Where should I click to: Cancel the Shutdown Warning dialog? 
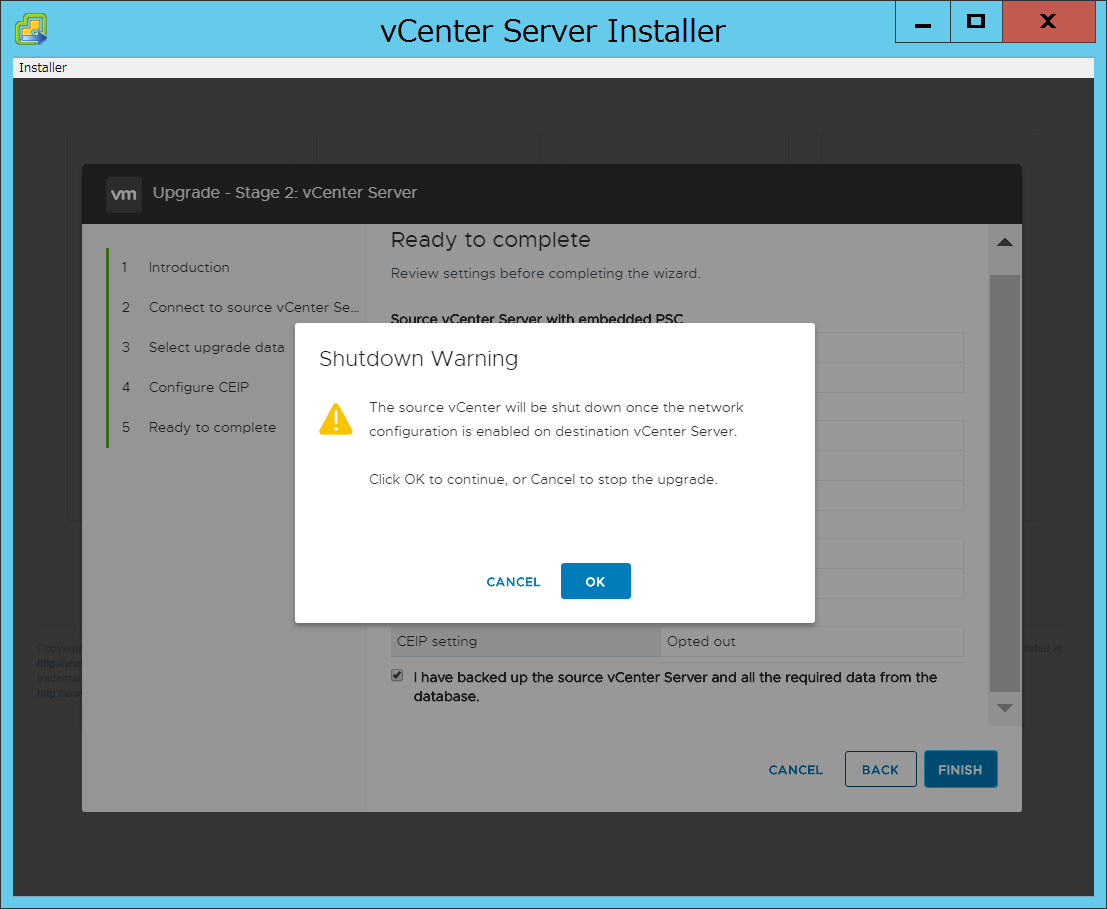pos(513,582)
